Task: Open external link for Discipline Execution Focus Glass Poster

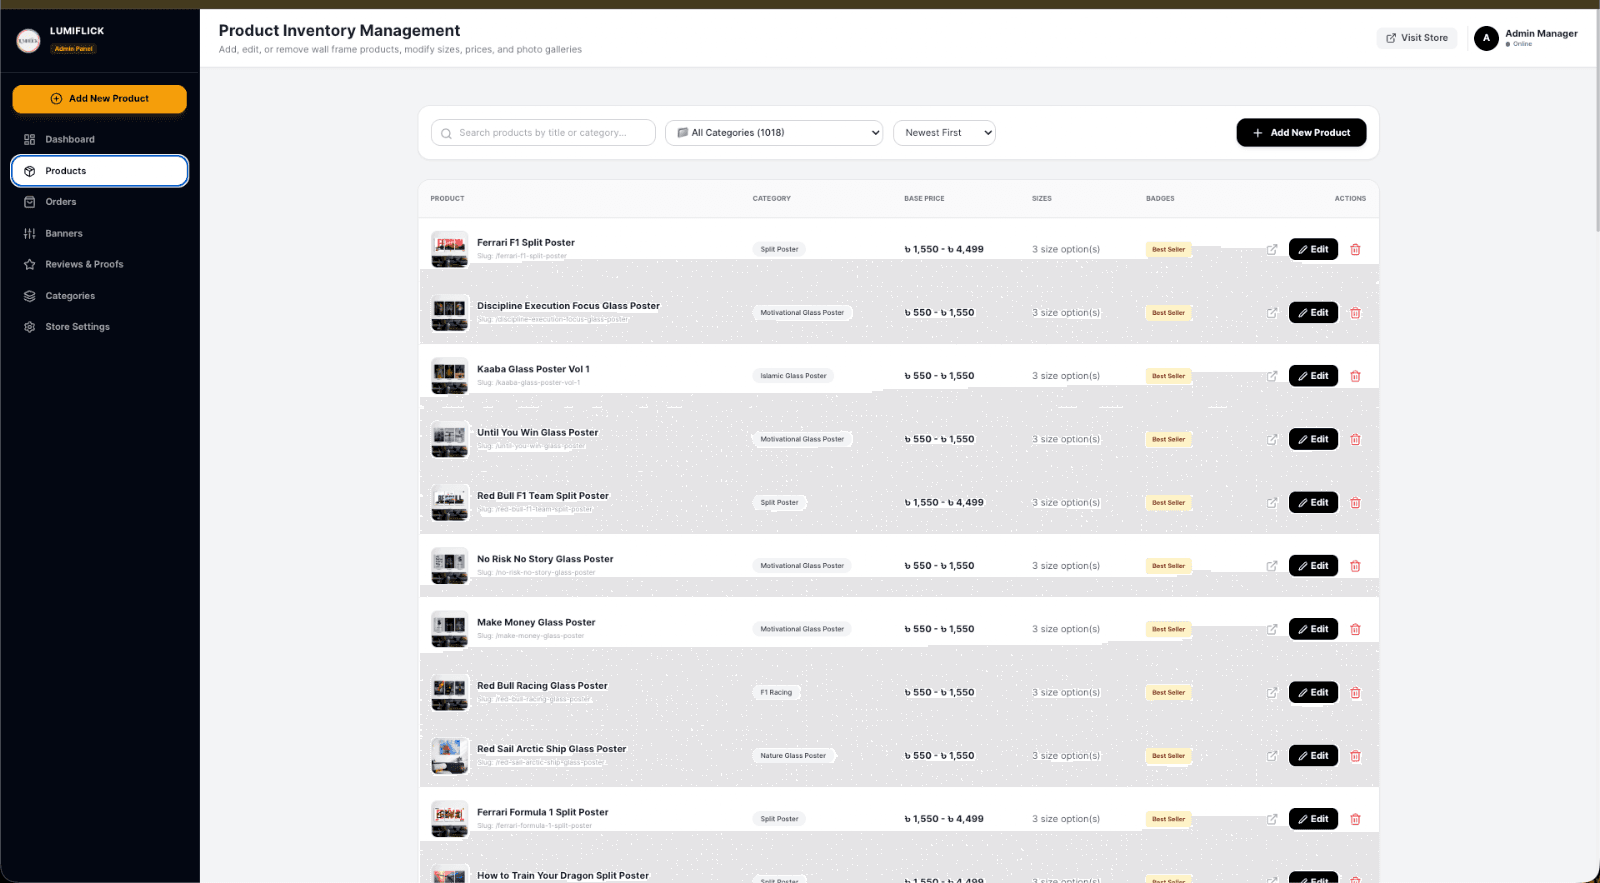Action: tap(1272, 313)
